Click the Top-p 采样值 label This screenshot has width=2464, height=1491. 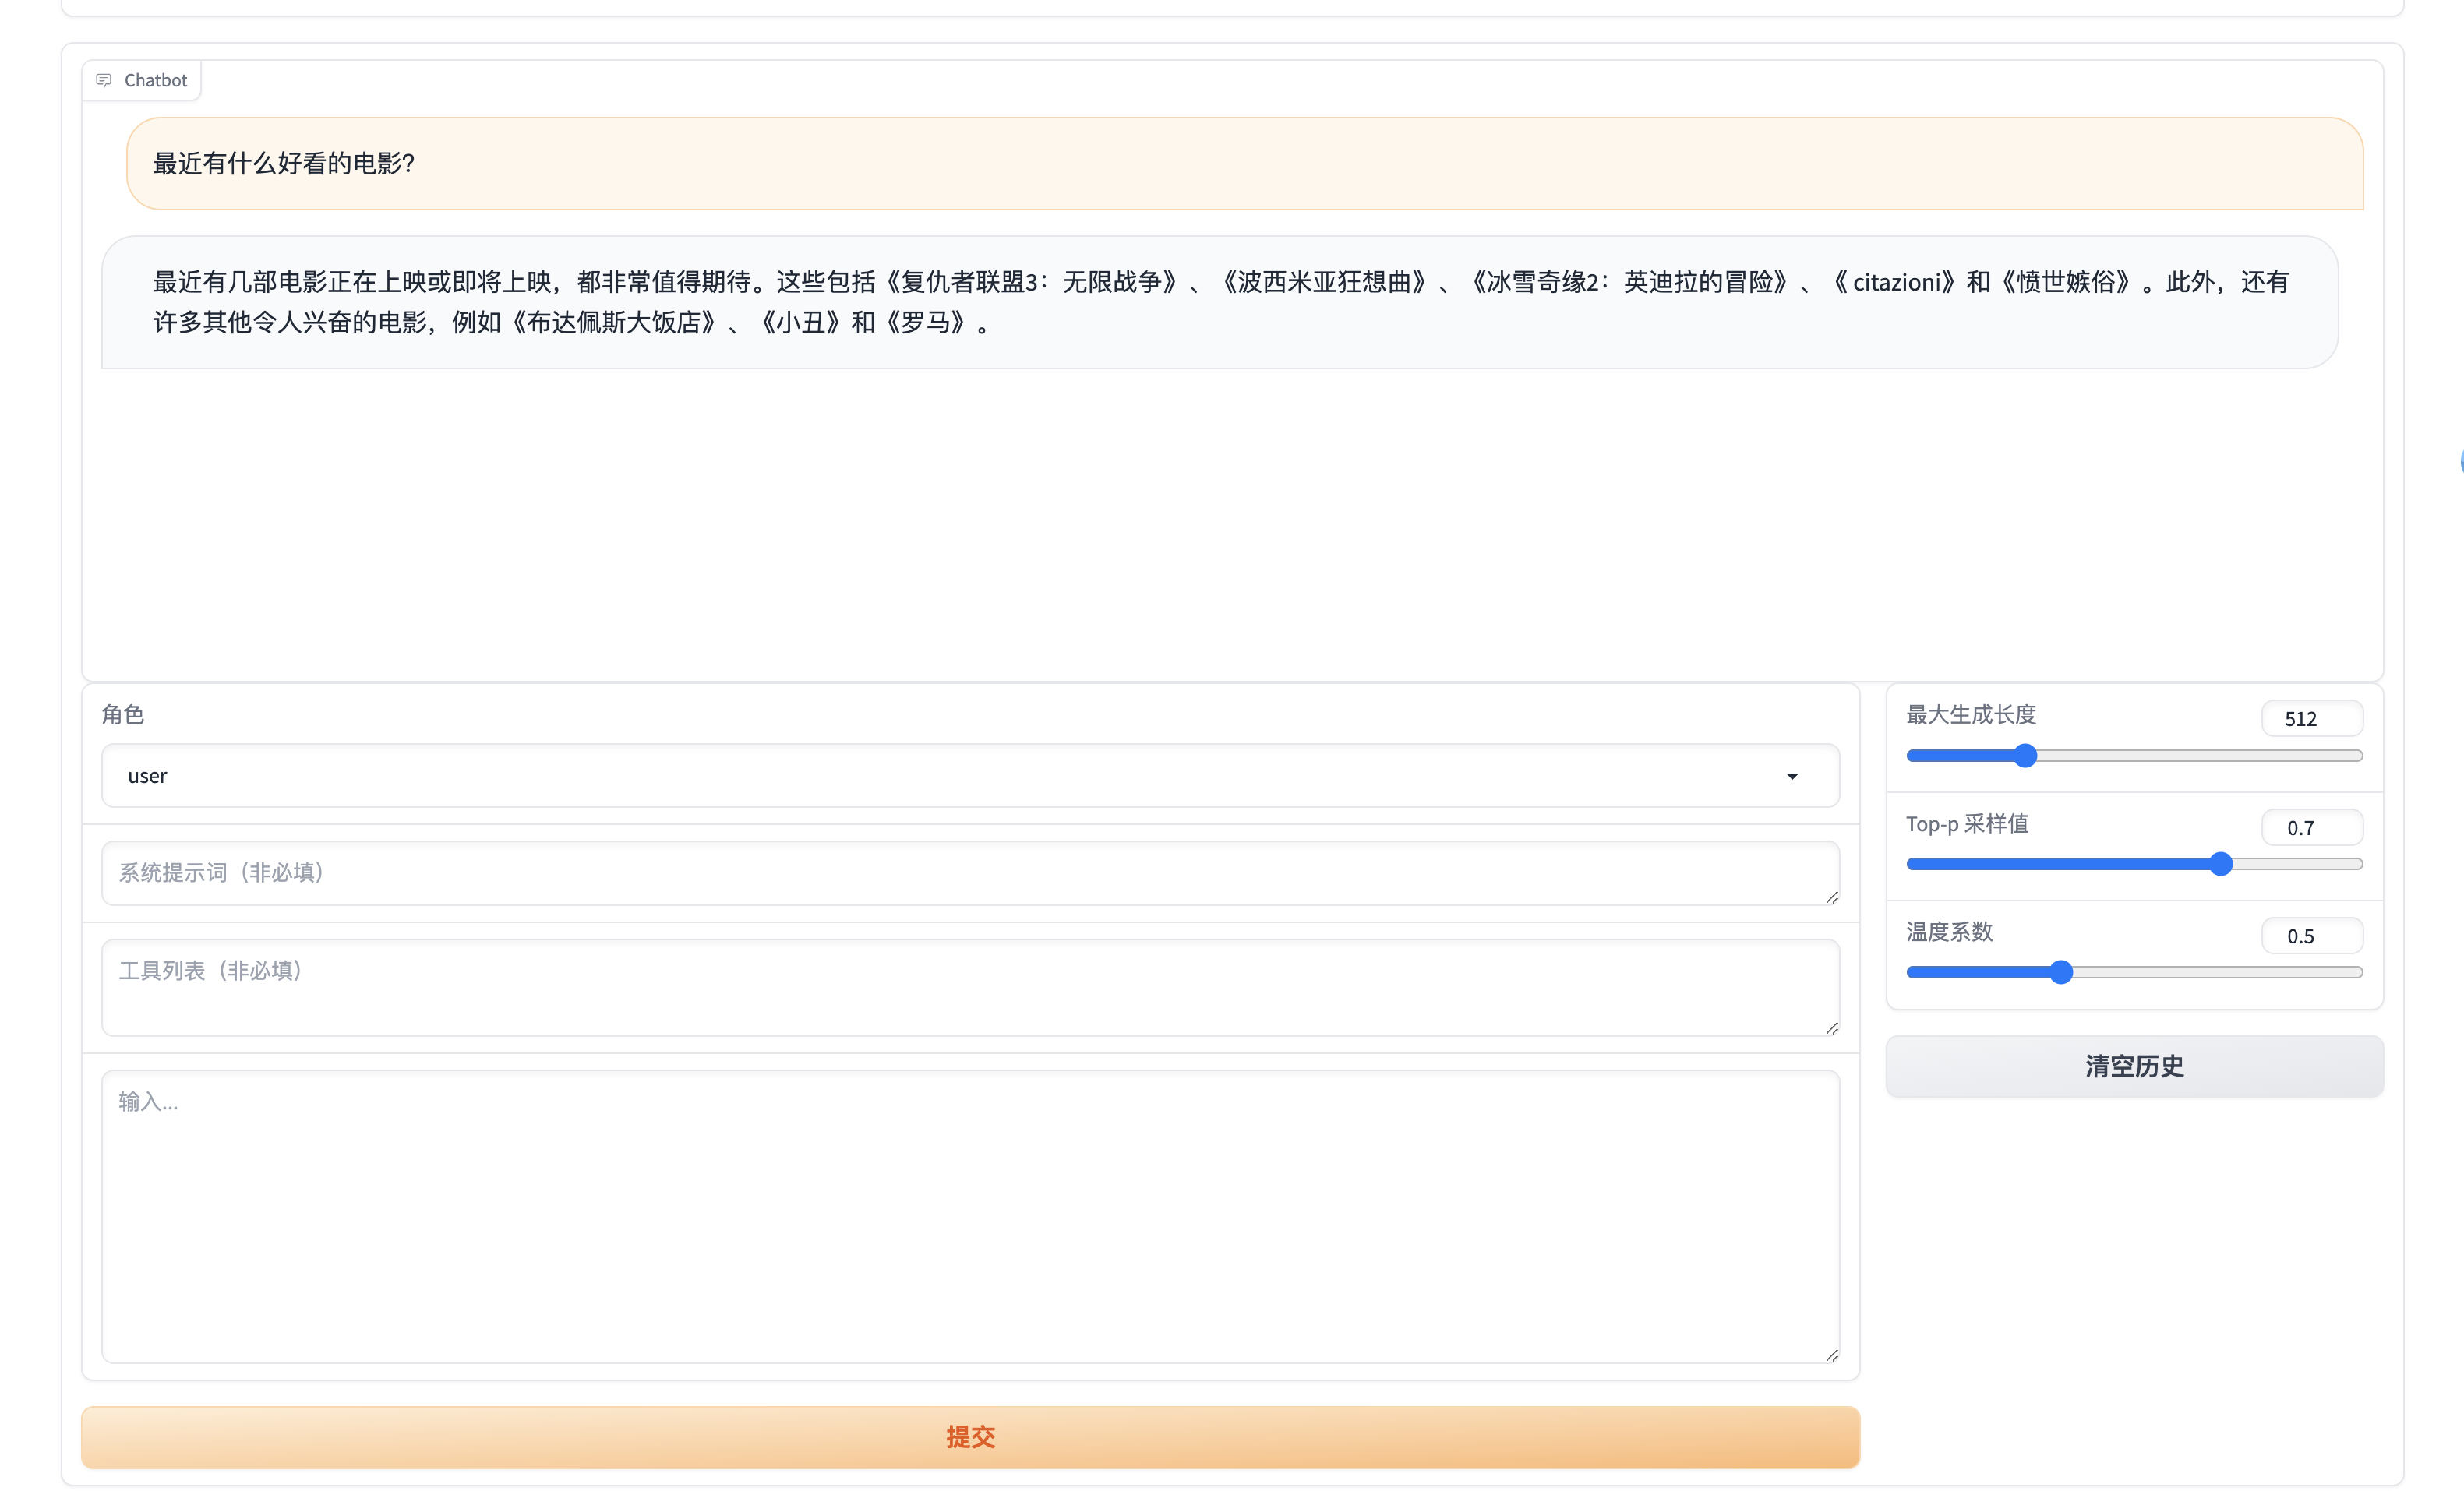[x=1967, y=824]
